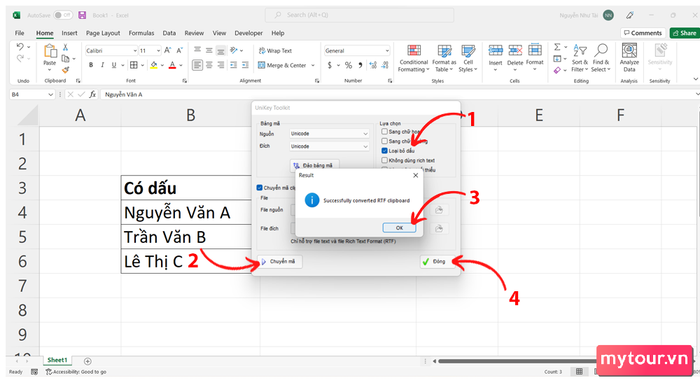Click the horizontal scrollbar at bottom
Image resolution: width=700 pixels, height=385 pixels.
[518, 361]
